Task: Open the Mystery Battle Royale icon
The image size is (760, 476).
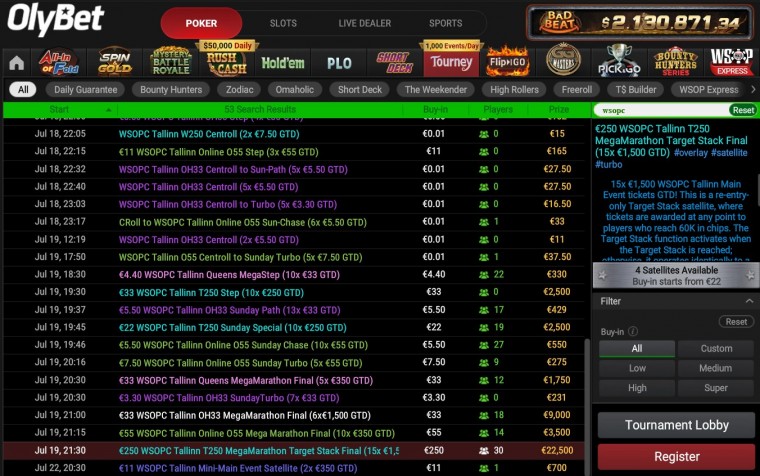Action: 171,62
